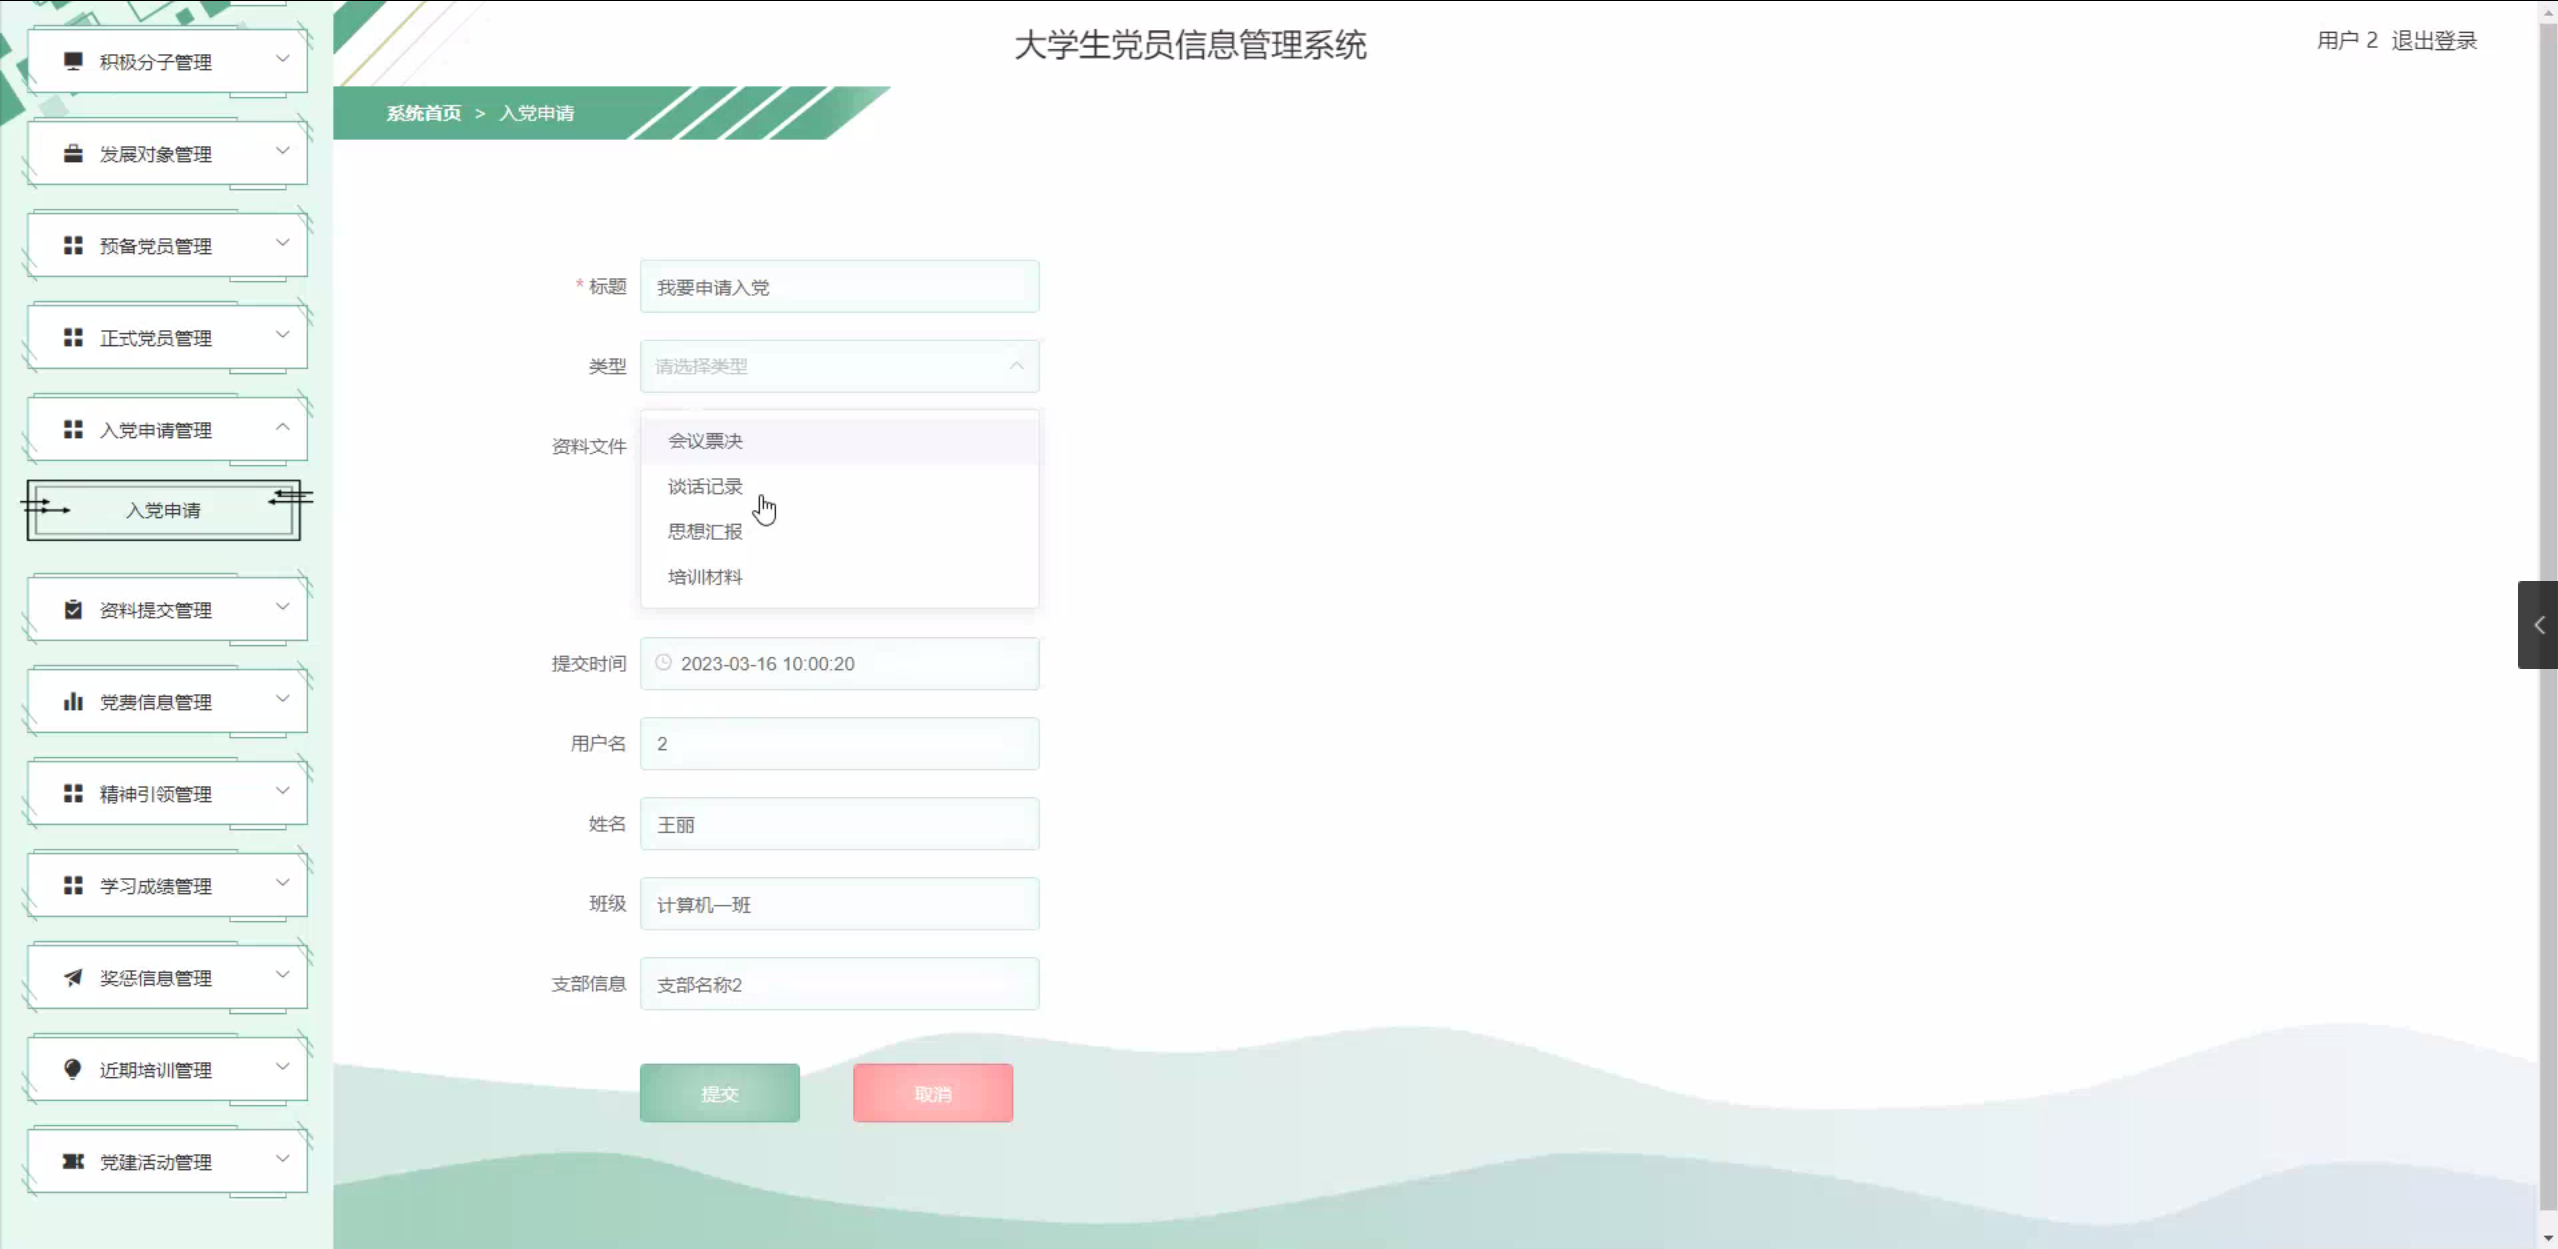This screenshot has height=1249, width=2558.
Task: Click the clock icon in 提交时间 field
Action: click(x=663, y=663)
